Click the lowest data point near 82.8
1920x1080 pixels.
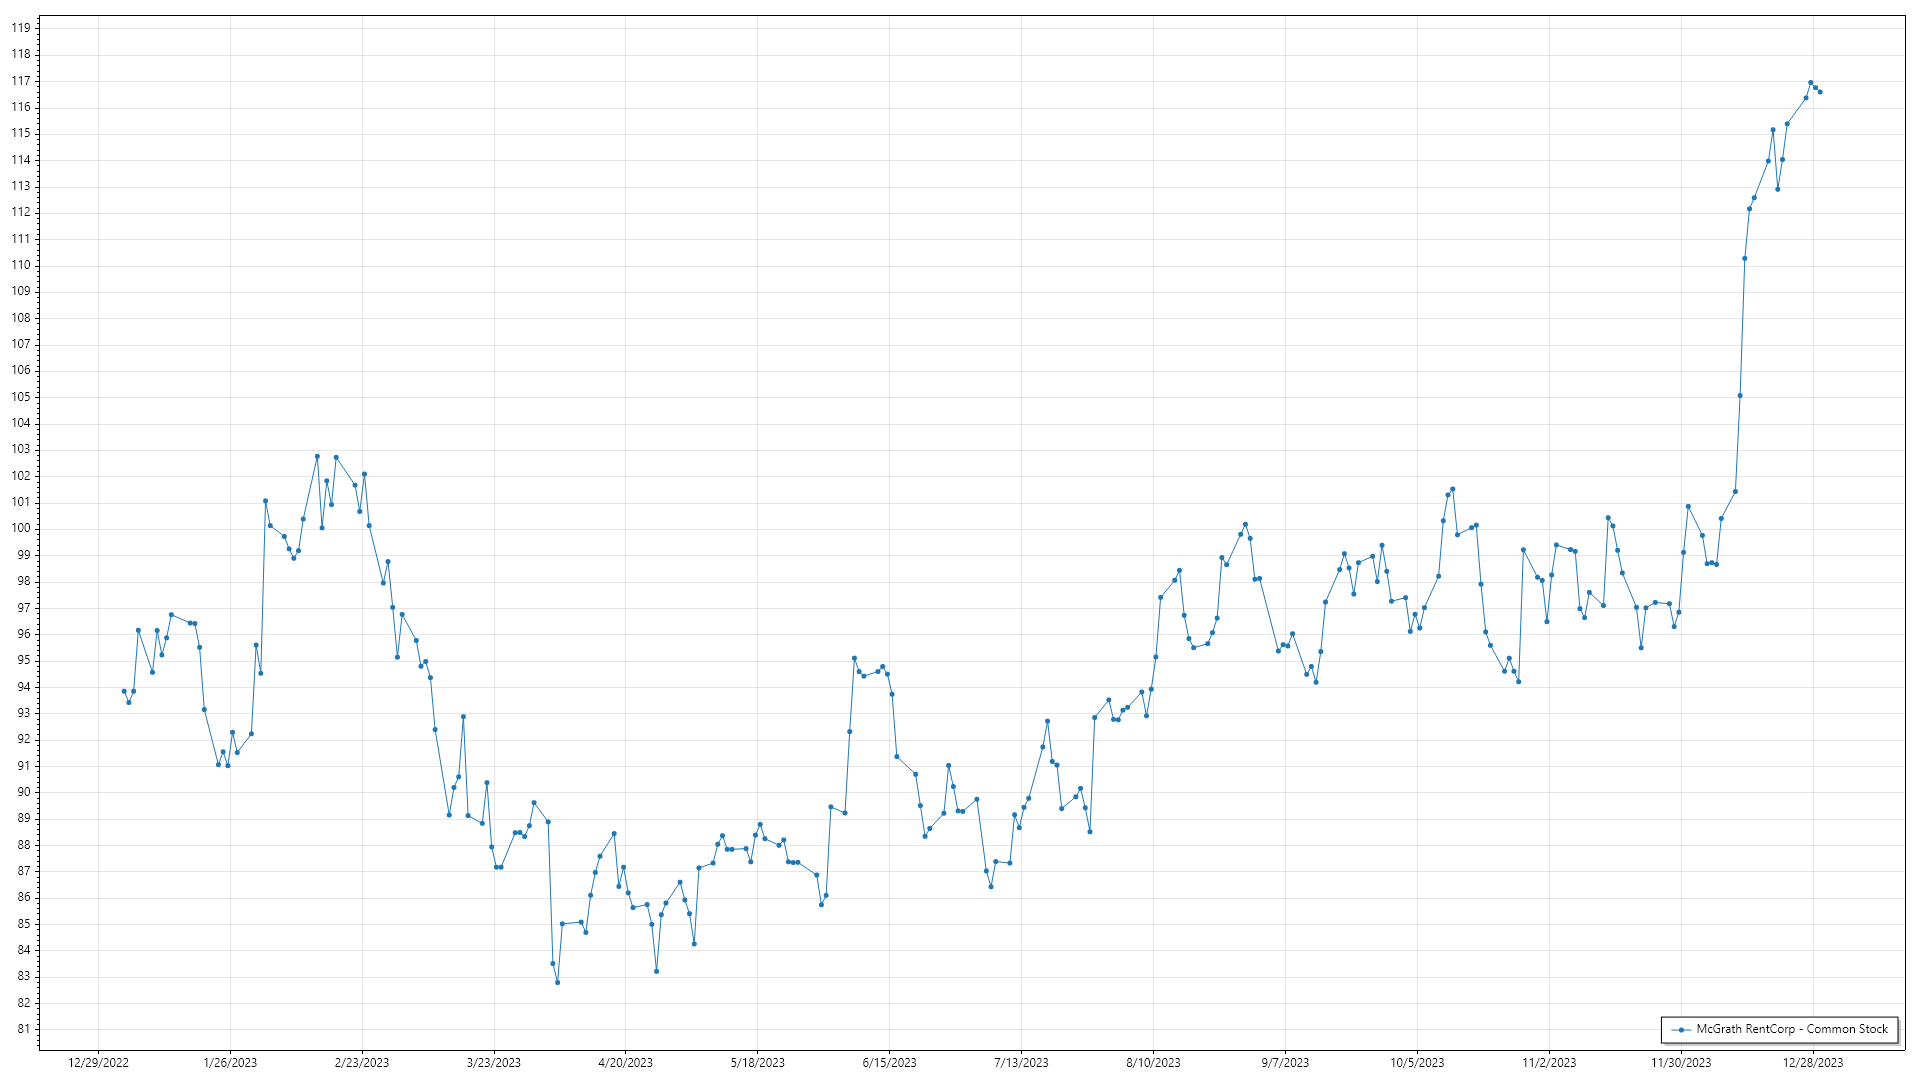pyautogui.click(x=557, y=982)
